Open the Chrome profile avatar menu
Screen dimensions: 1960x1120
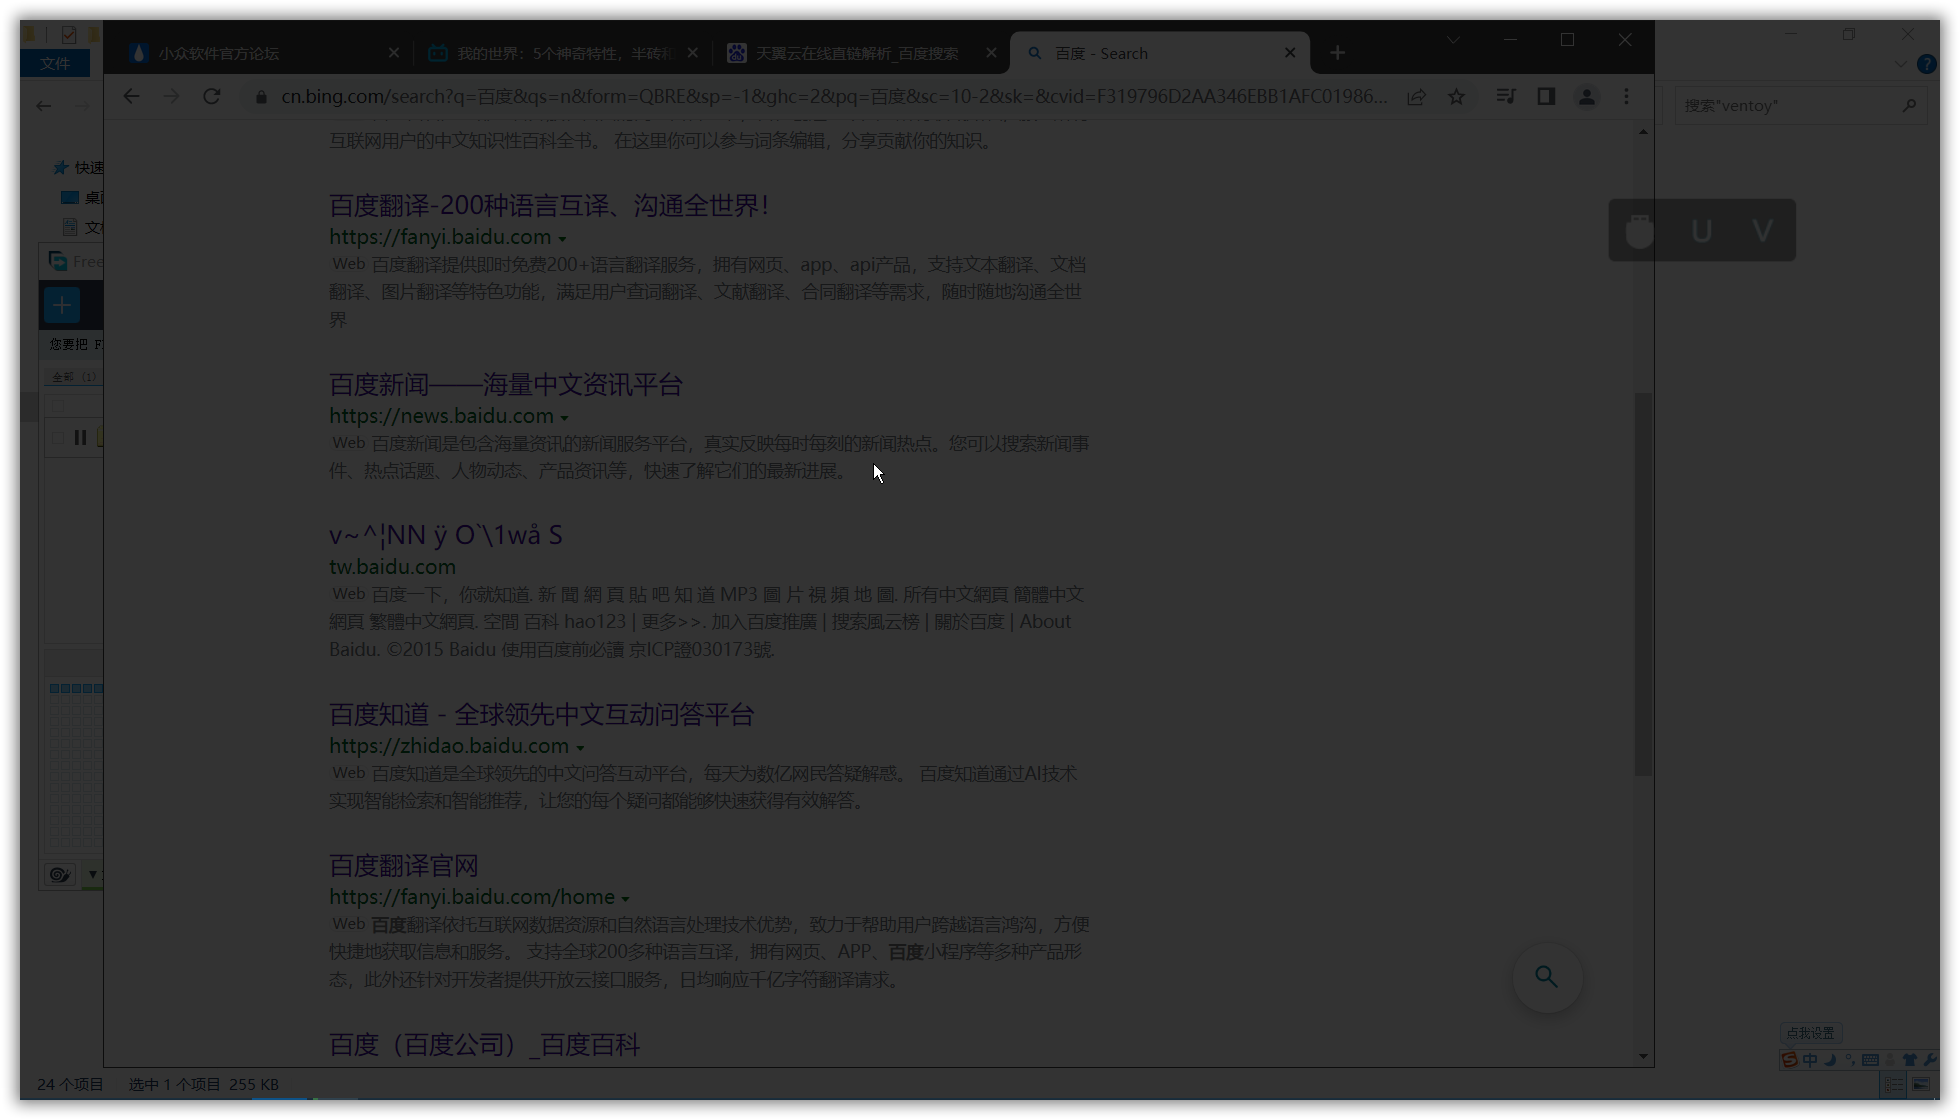(1586, 97)
